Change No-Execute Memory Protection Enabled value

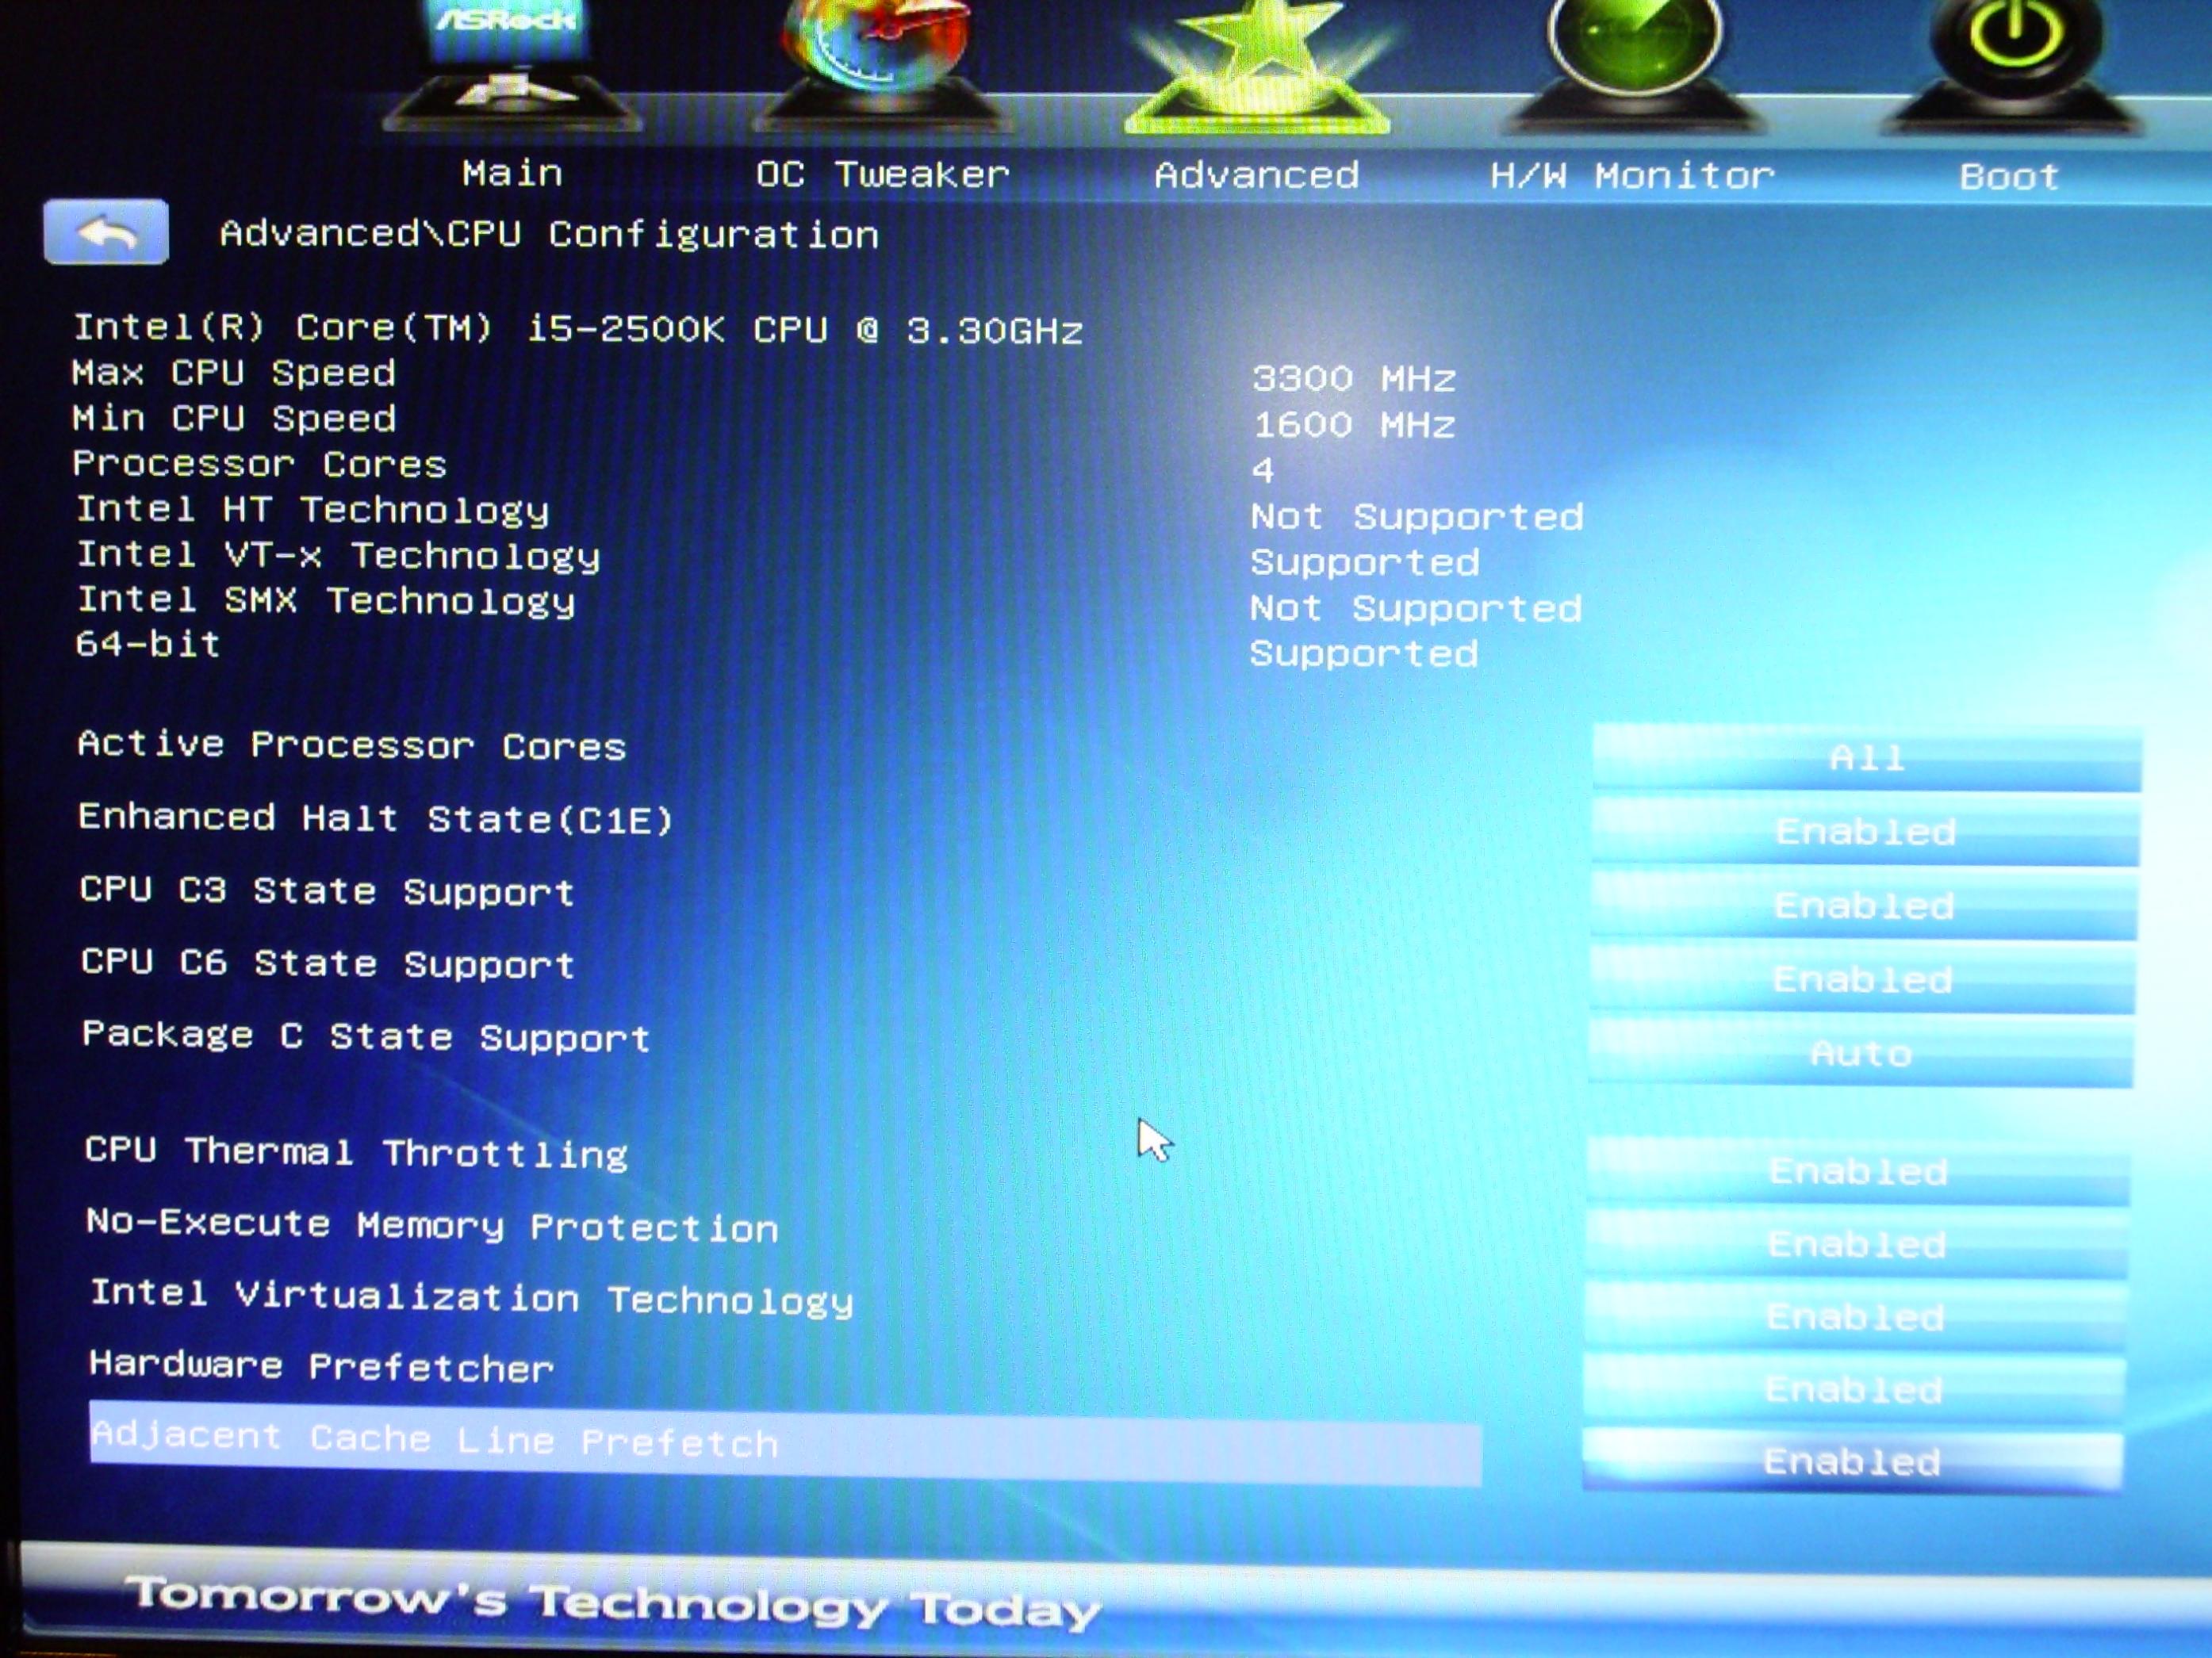pyautogui.click(x=1856, y=1244)
